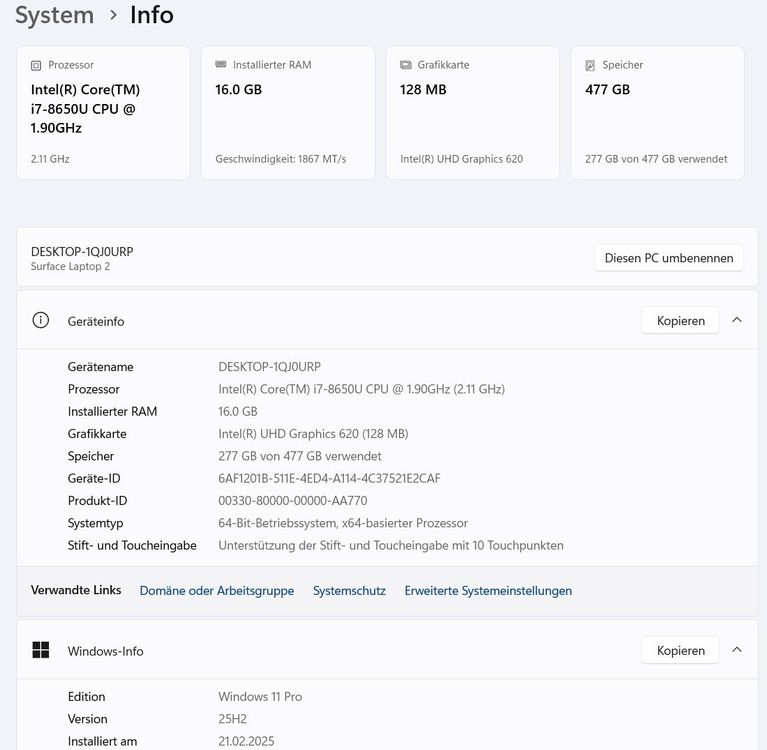Image resolution: width=767 pixels, height=750 pixels.
Task: Open the Systemschutz link
Action: tap(349, 591)
